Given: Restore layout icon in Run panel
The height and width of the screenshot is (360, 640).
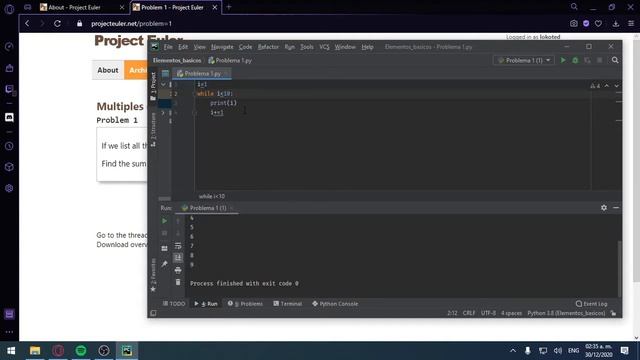Looking at the screenshot, I should coord(164,248).
